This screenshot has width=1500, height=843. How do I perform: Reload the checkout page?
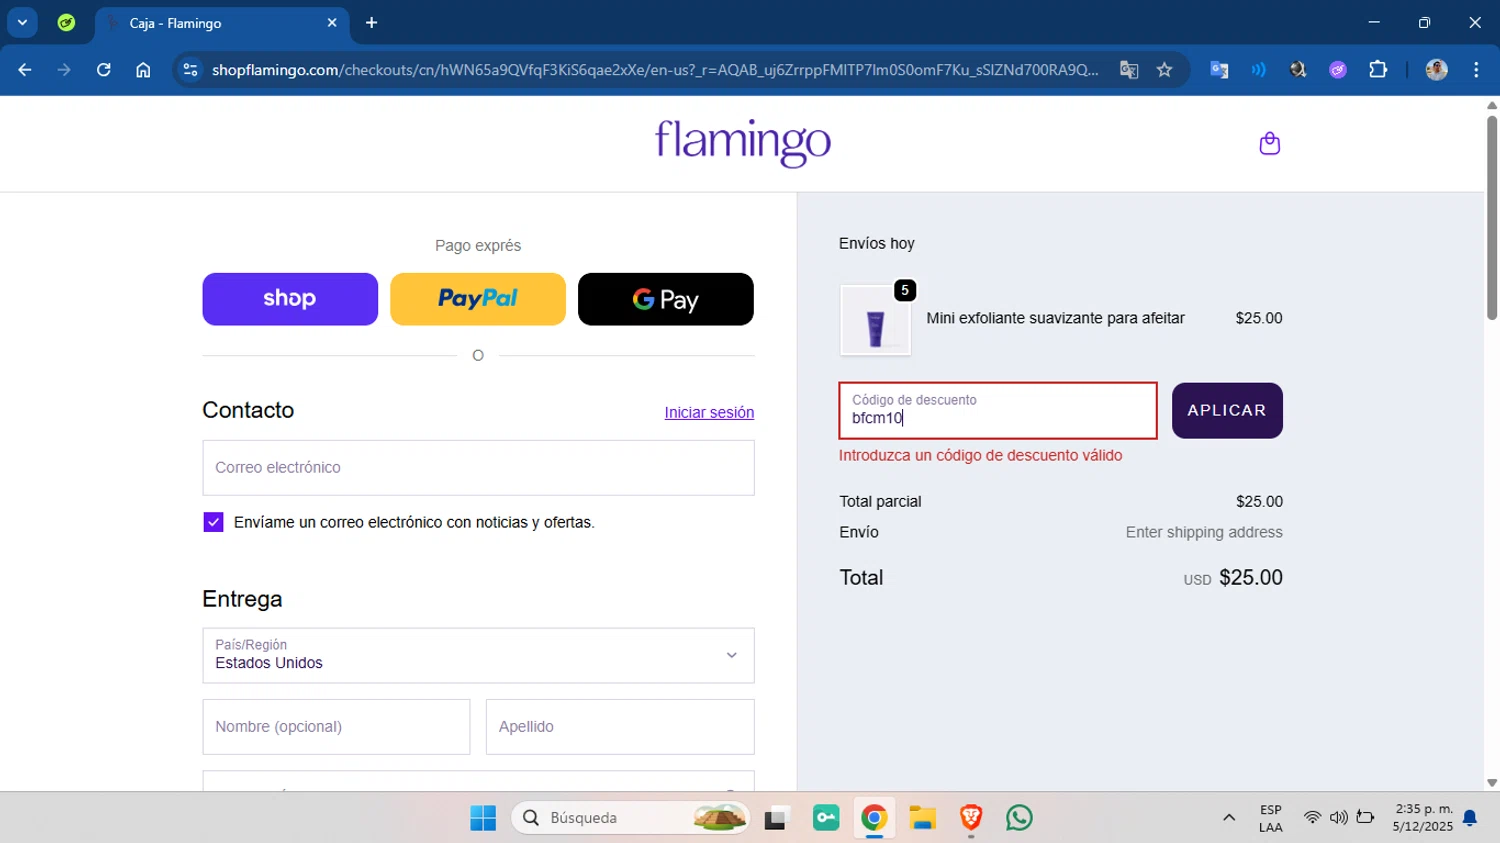tap(104, 70)
